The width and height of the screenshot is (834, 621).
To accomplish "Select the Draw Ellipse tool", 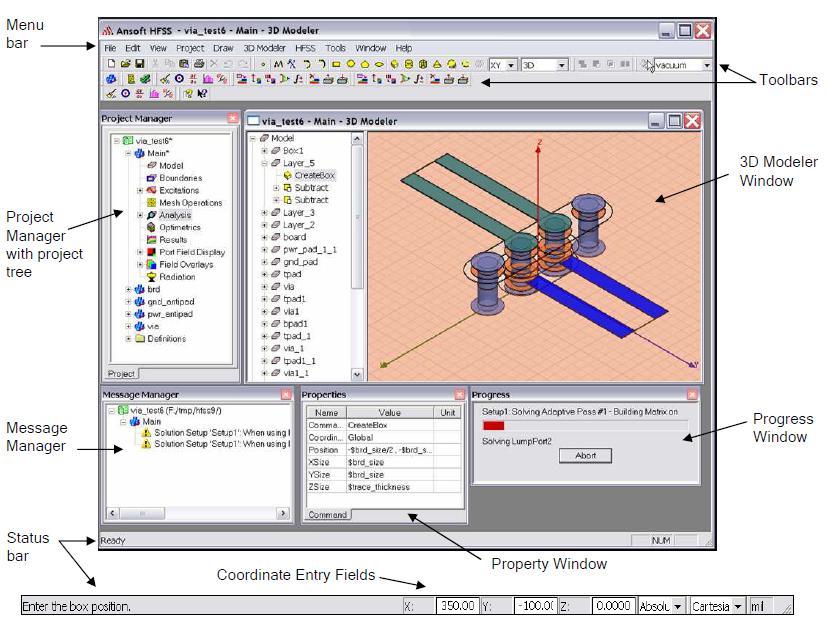I will (x=379, y=64).
